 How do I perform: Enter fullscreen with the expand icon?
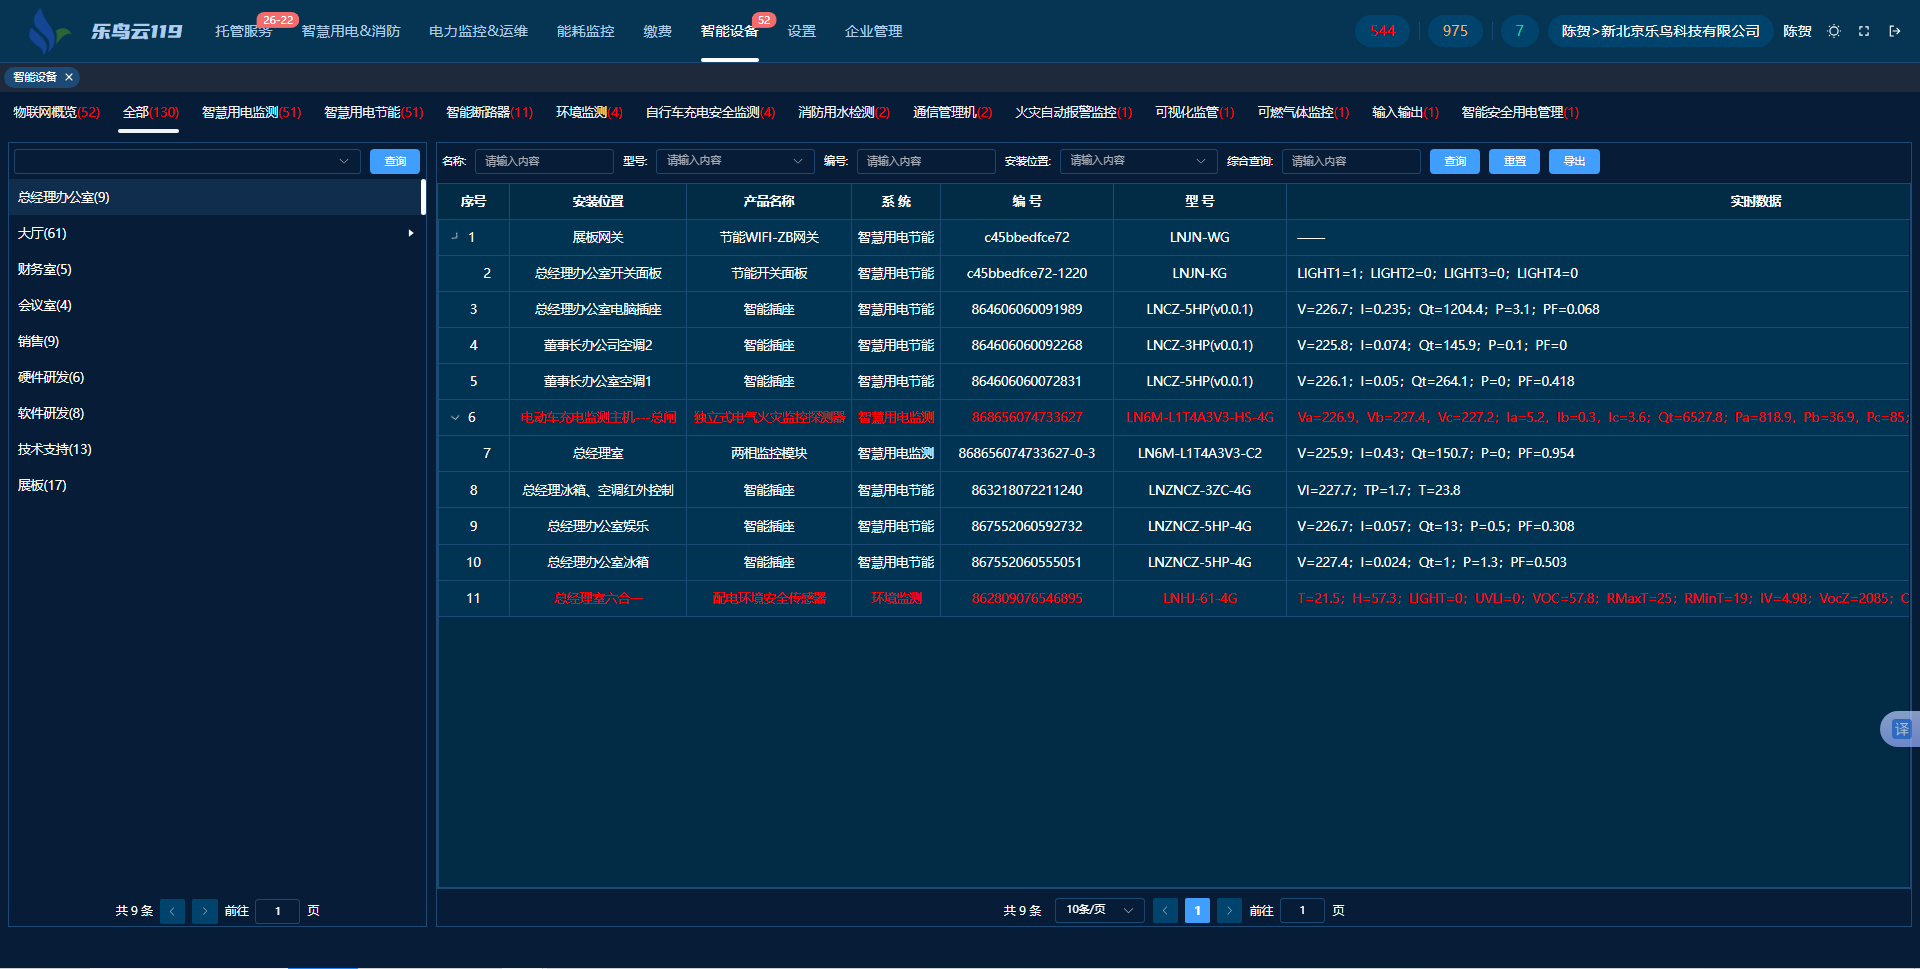point(1864,31)
